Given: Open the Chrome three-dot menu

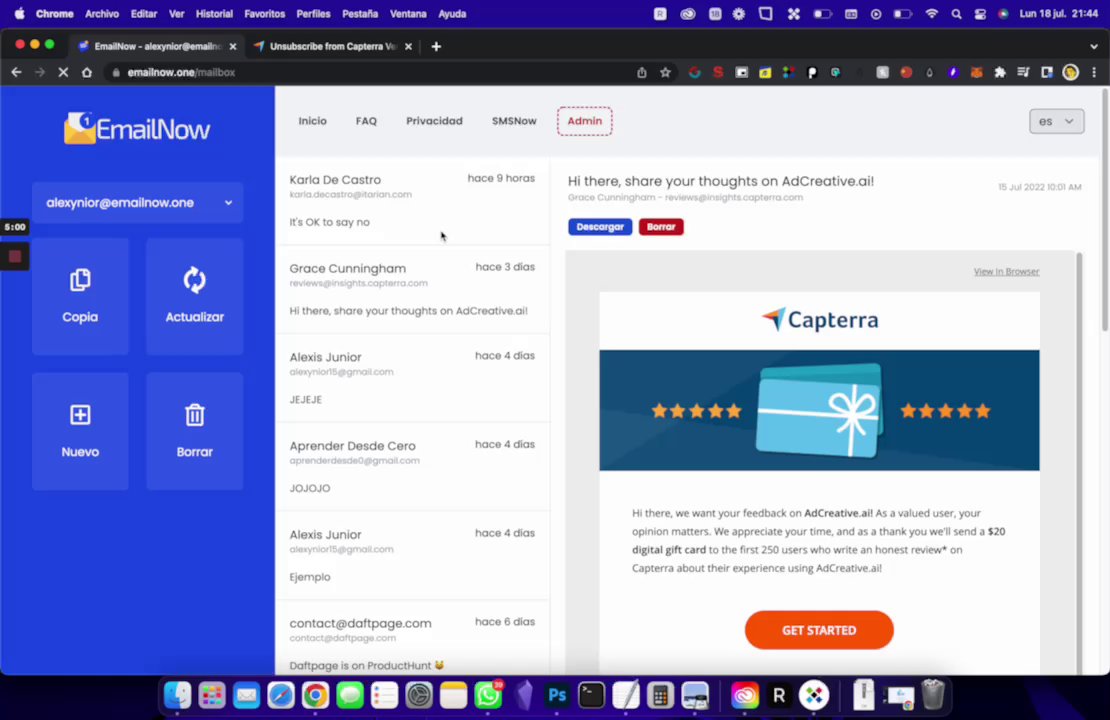Looking at the screenshot, I should pyautogui.click(x=1094, y=72).
